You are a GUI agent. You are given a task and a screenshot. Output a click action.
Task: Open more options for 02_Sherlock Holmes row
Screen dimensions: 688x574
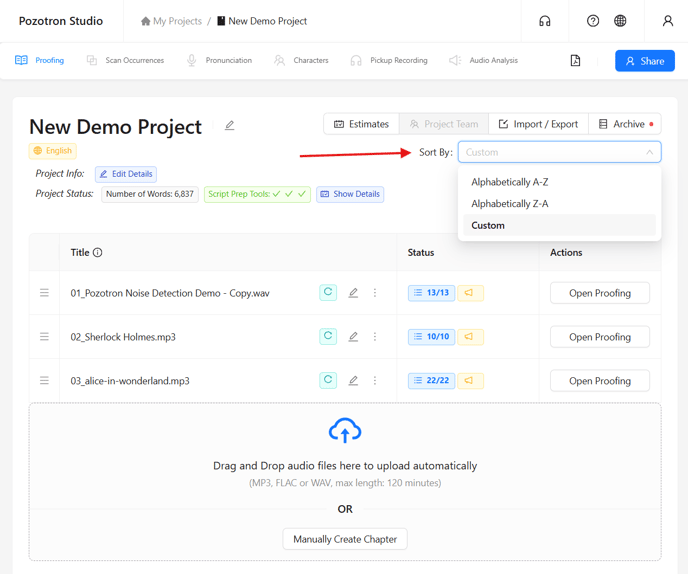(375, 337)
